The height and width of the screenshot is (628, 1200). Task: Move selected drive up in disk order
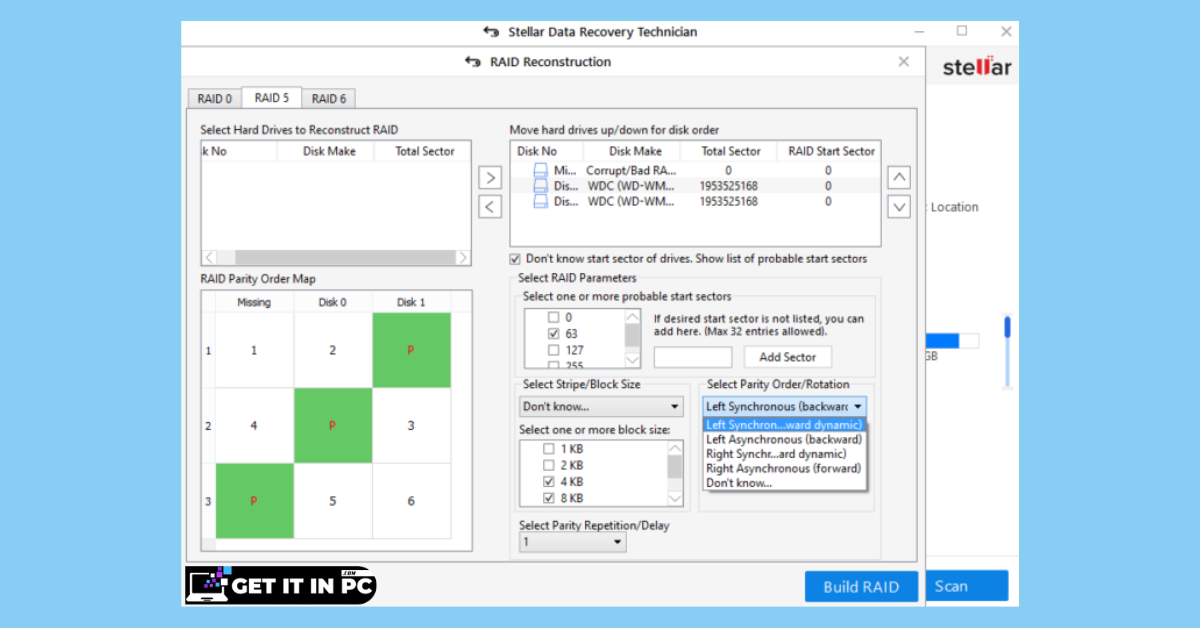coord(899,178)
